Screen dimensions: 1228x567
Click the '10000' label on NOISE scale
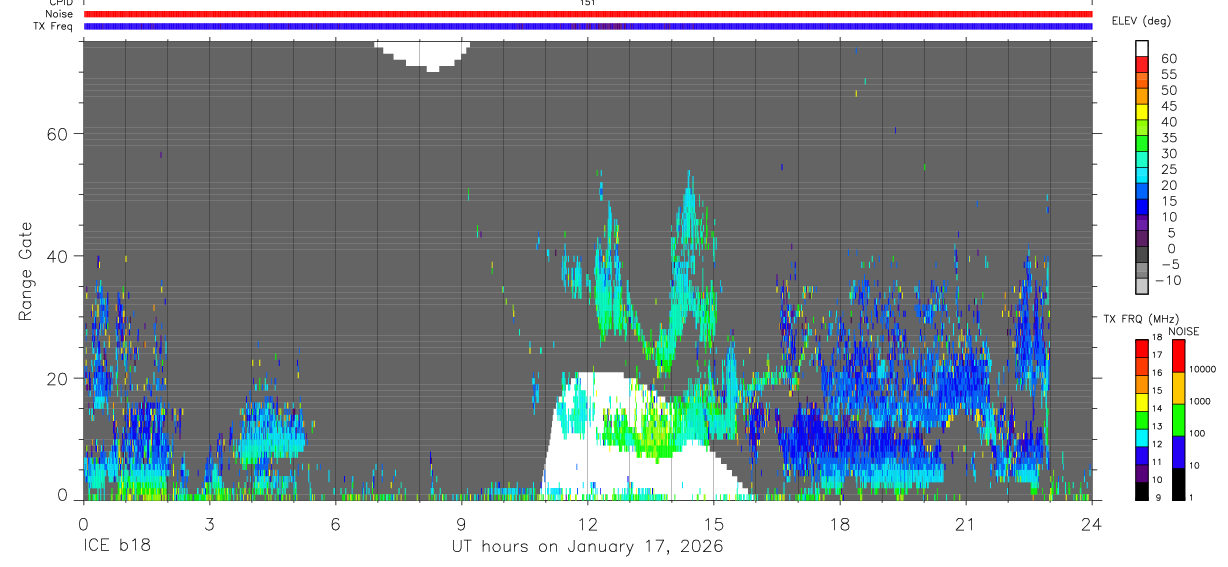(x=1202, y=370)
